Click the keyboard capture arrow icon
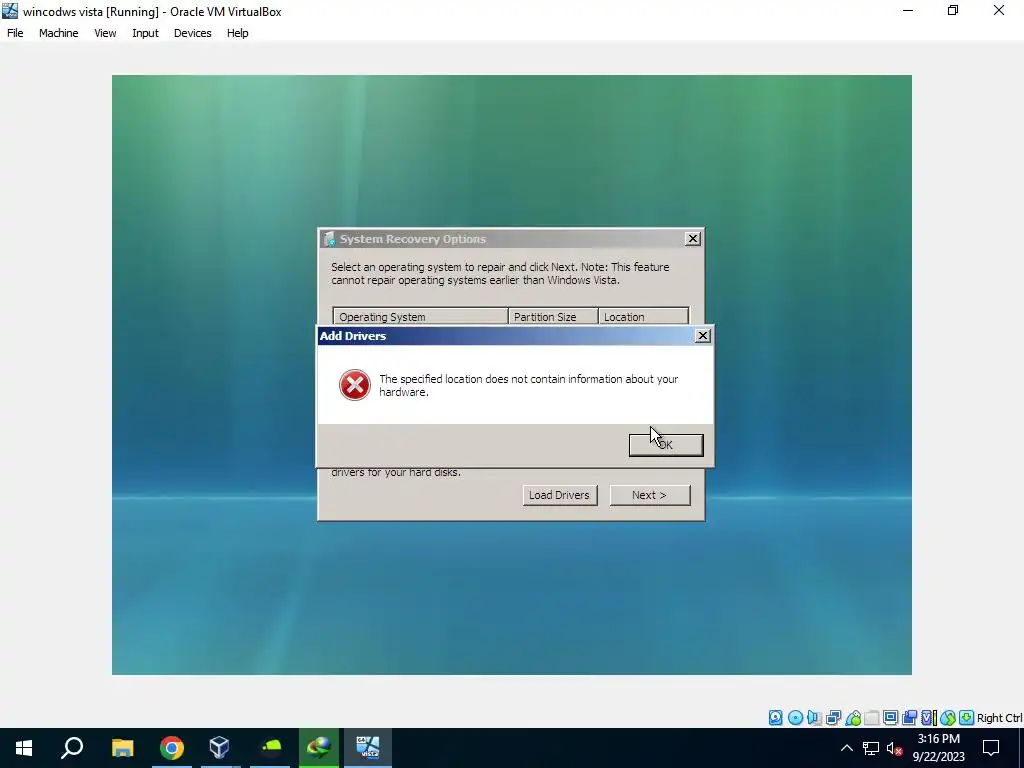This screenshot has width=1024, height=768. point(967,718)
